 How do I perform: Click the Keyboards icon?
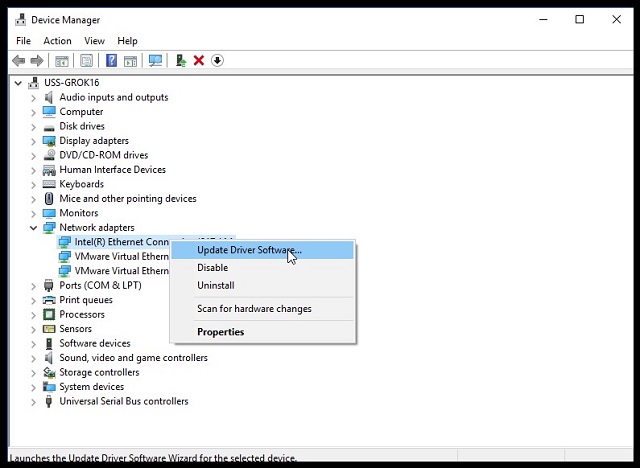(49, 184)
